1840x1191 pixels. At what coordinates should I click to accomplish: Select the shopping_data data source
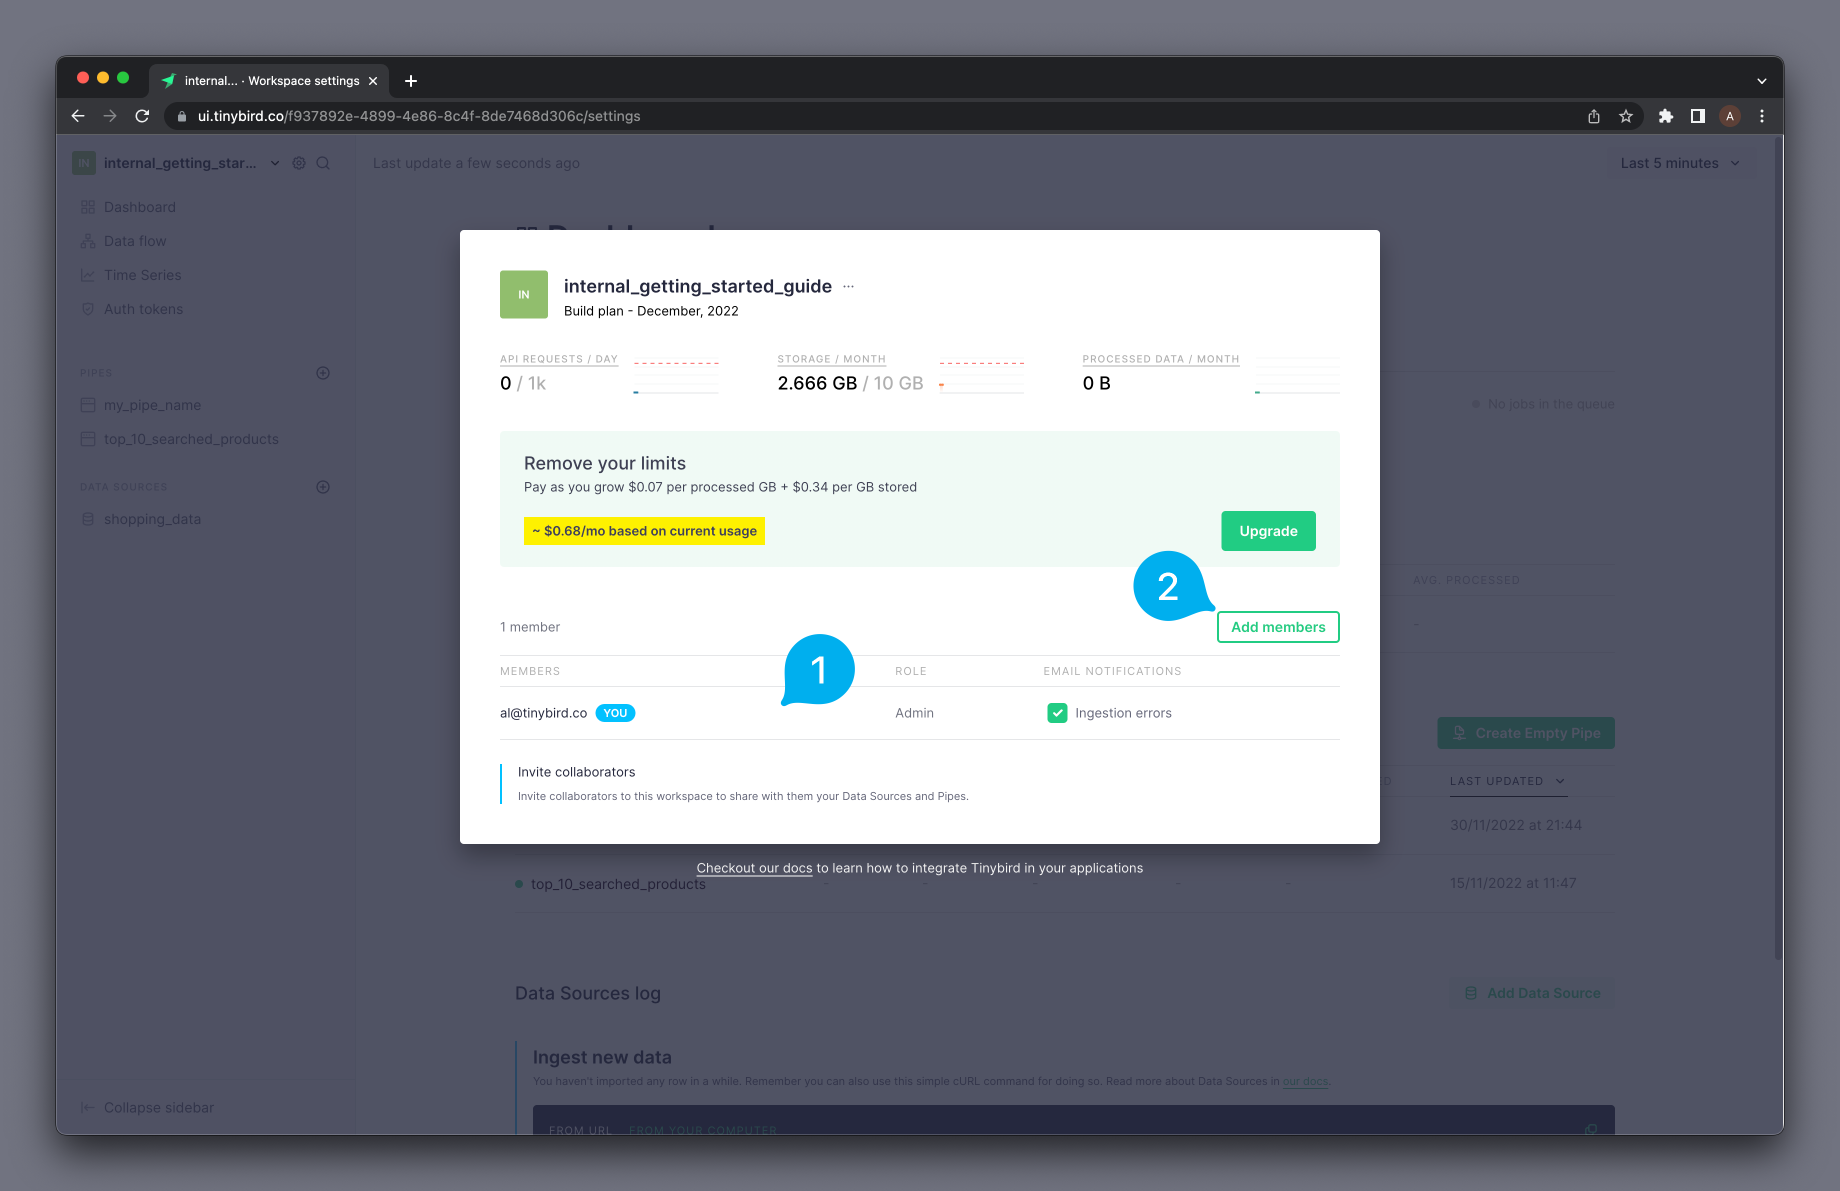pyautogui.click(x=152, y=519)
